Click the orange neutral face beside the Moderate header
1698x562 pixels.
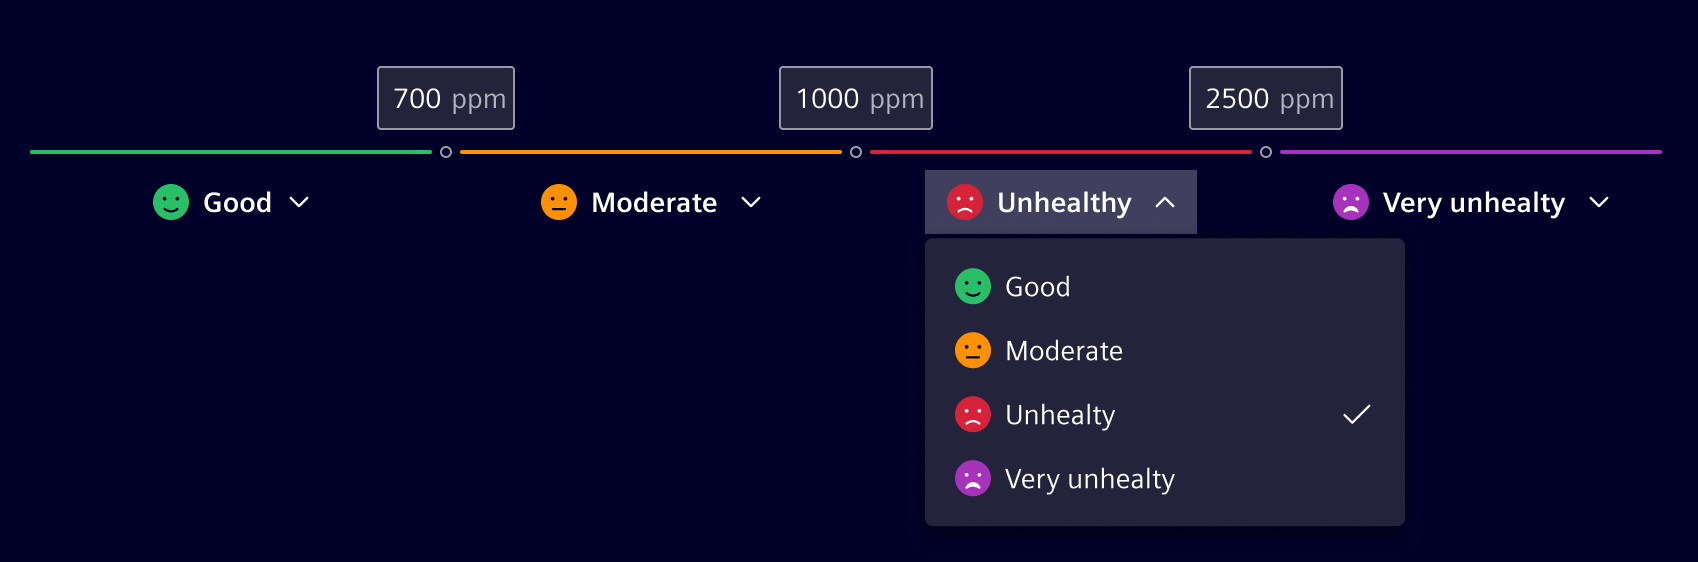(x=559, y=202)
